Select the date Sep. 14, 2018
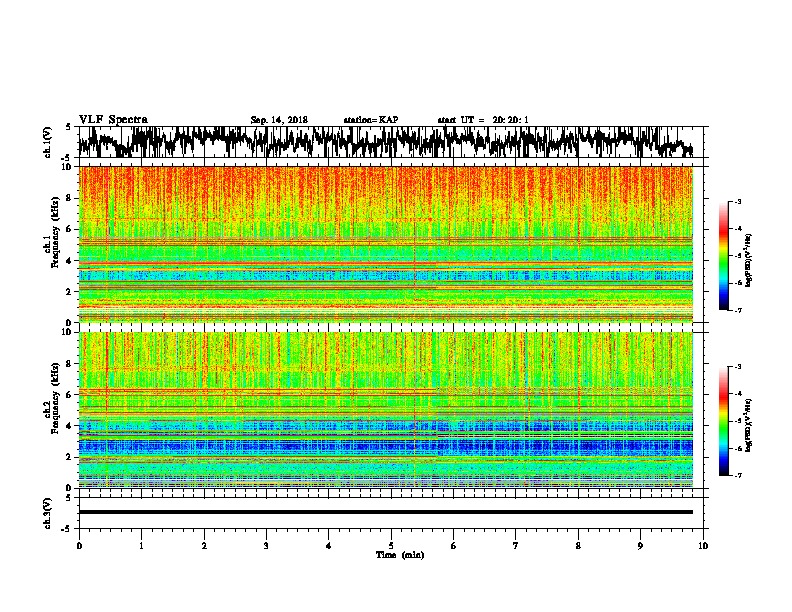 point(279,120)
